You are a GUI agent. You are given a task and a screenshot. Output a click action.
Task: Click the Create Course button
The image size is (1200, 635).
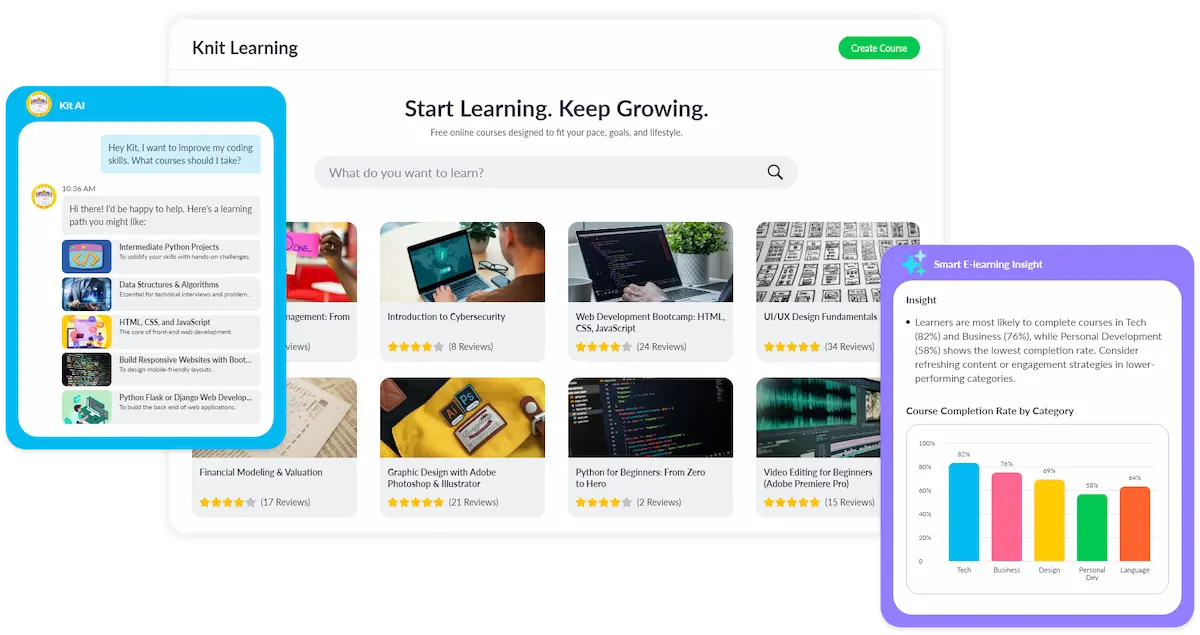pos(879,48)
